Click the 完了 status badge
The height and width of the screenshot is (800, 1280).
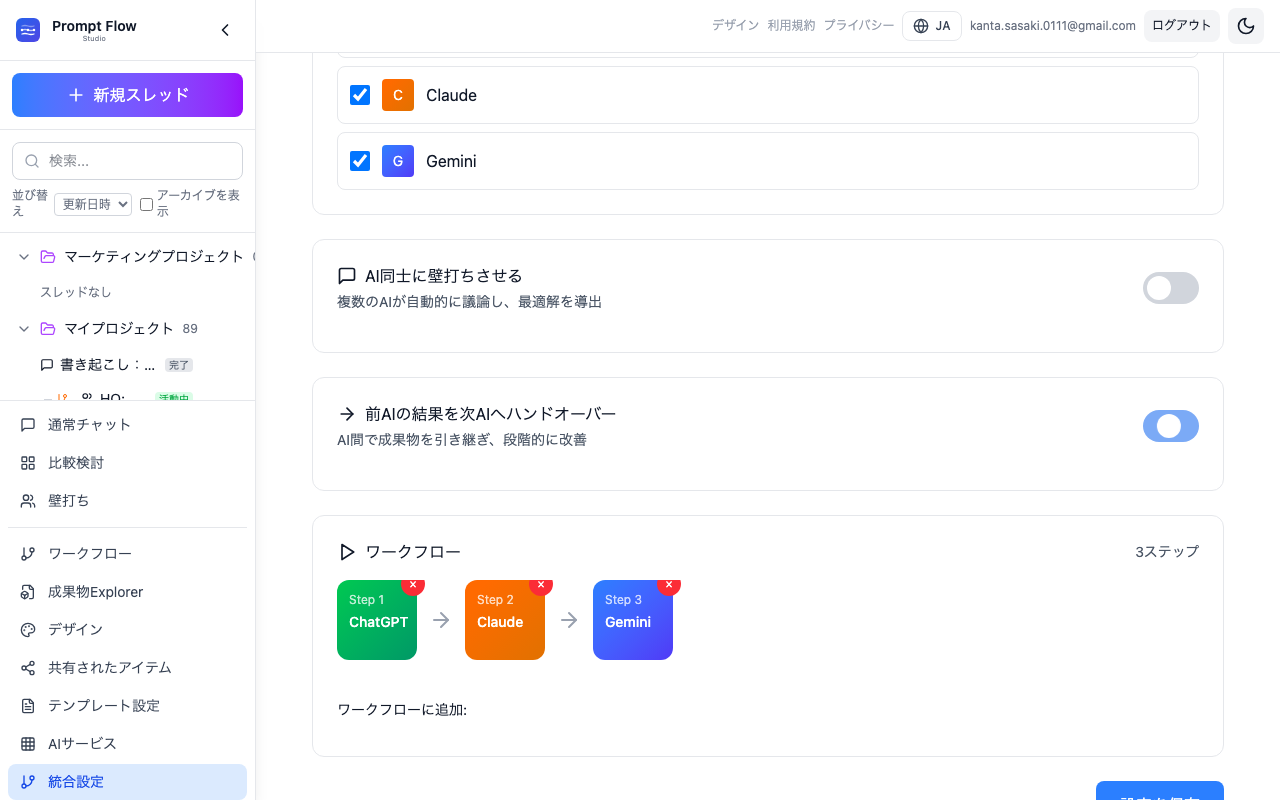tap(178, 366)
